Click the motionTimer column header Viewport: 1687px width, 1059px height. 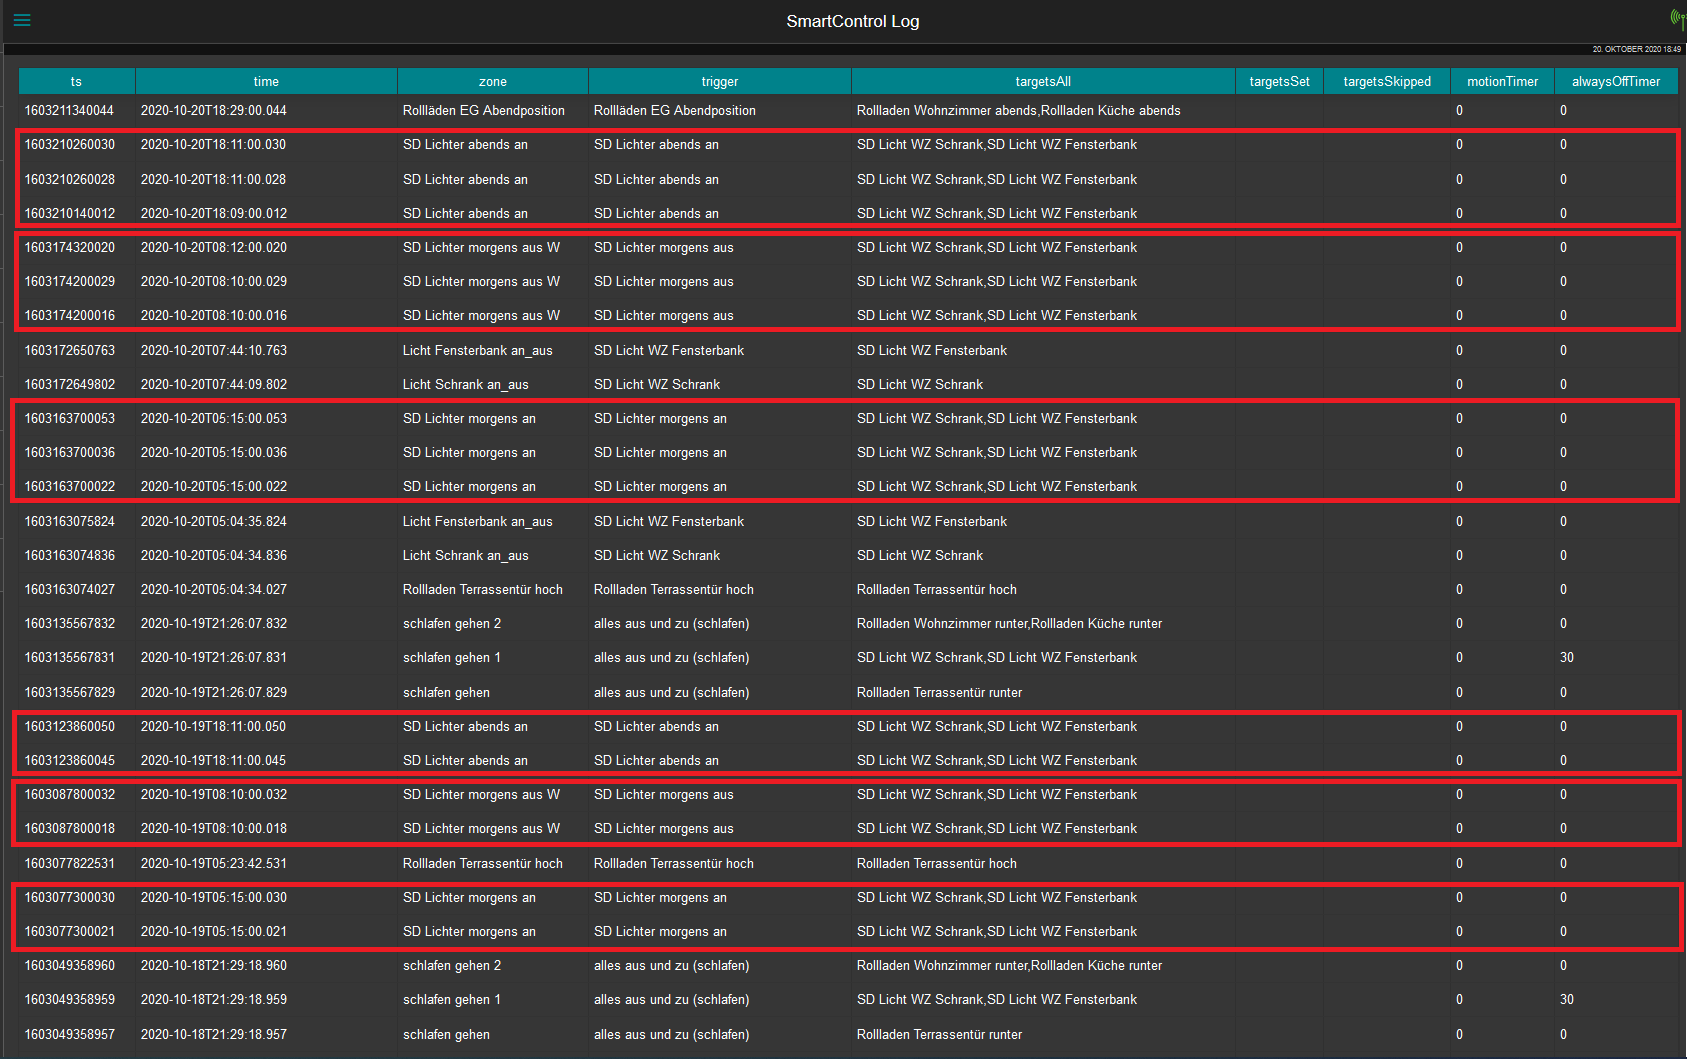tap(1502, 81)
